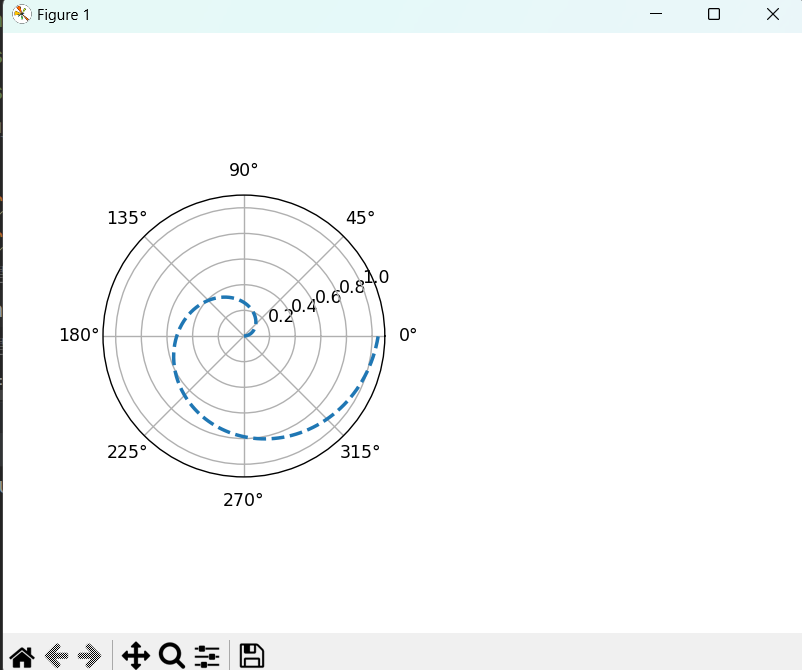Click the Figure 1 title text
Viewport: 802px width, 670px height.
[63, 14]
